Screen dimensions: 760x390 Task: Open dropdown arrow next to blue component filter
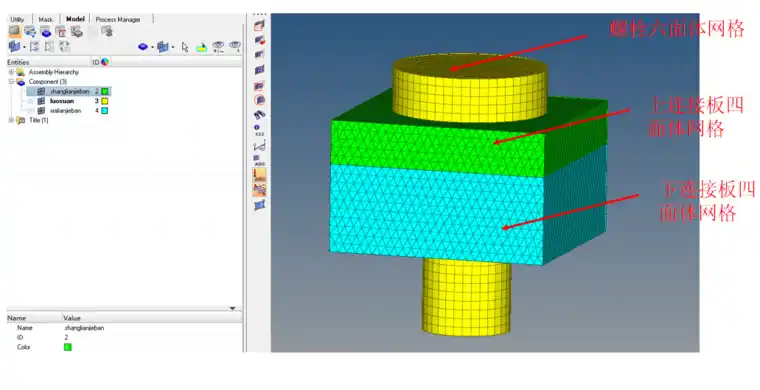(152, 47)
